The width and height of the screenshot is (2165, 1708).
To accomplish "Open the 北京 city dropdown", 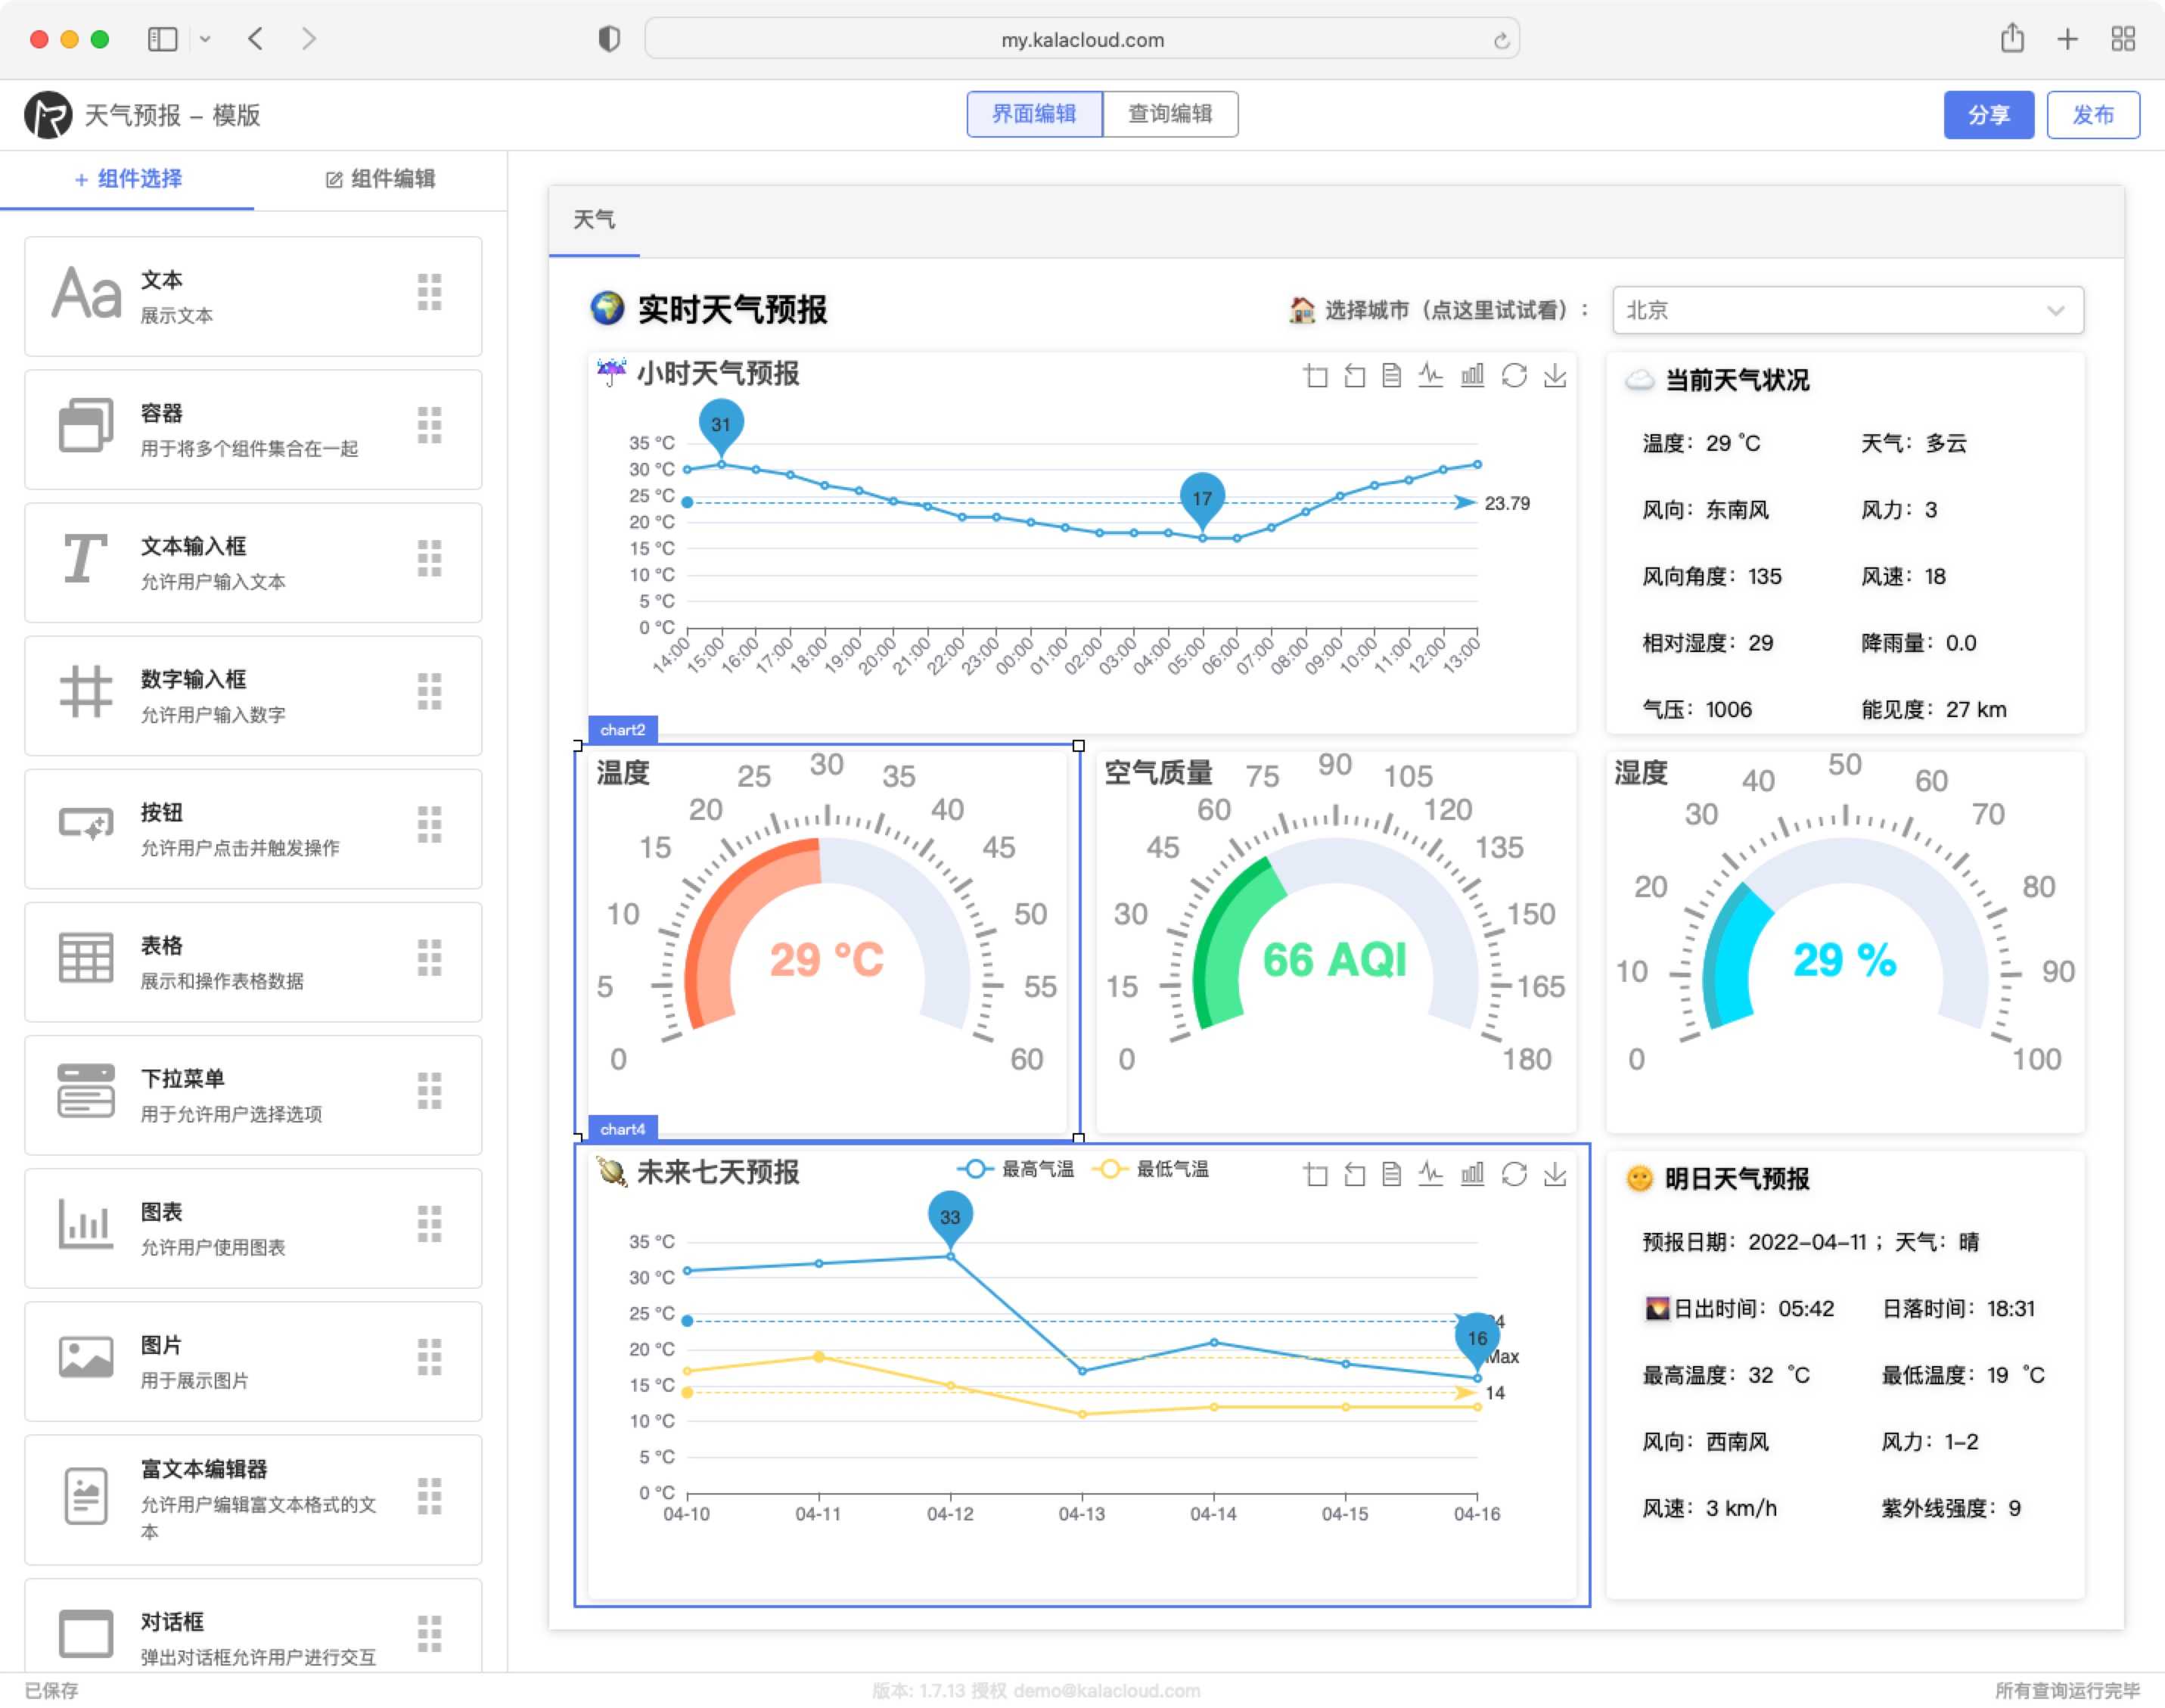I will 1848,310.
